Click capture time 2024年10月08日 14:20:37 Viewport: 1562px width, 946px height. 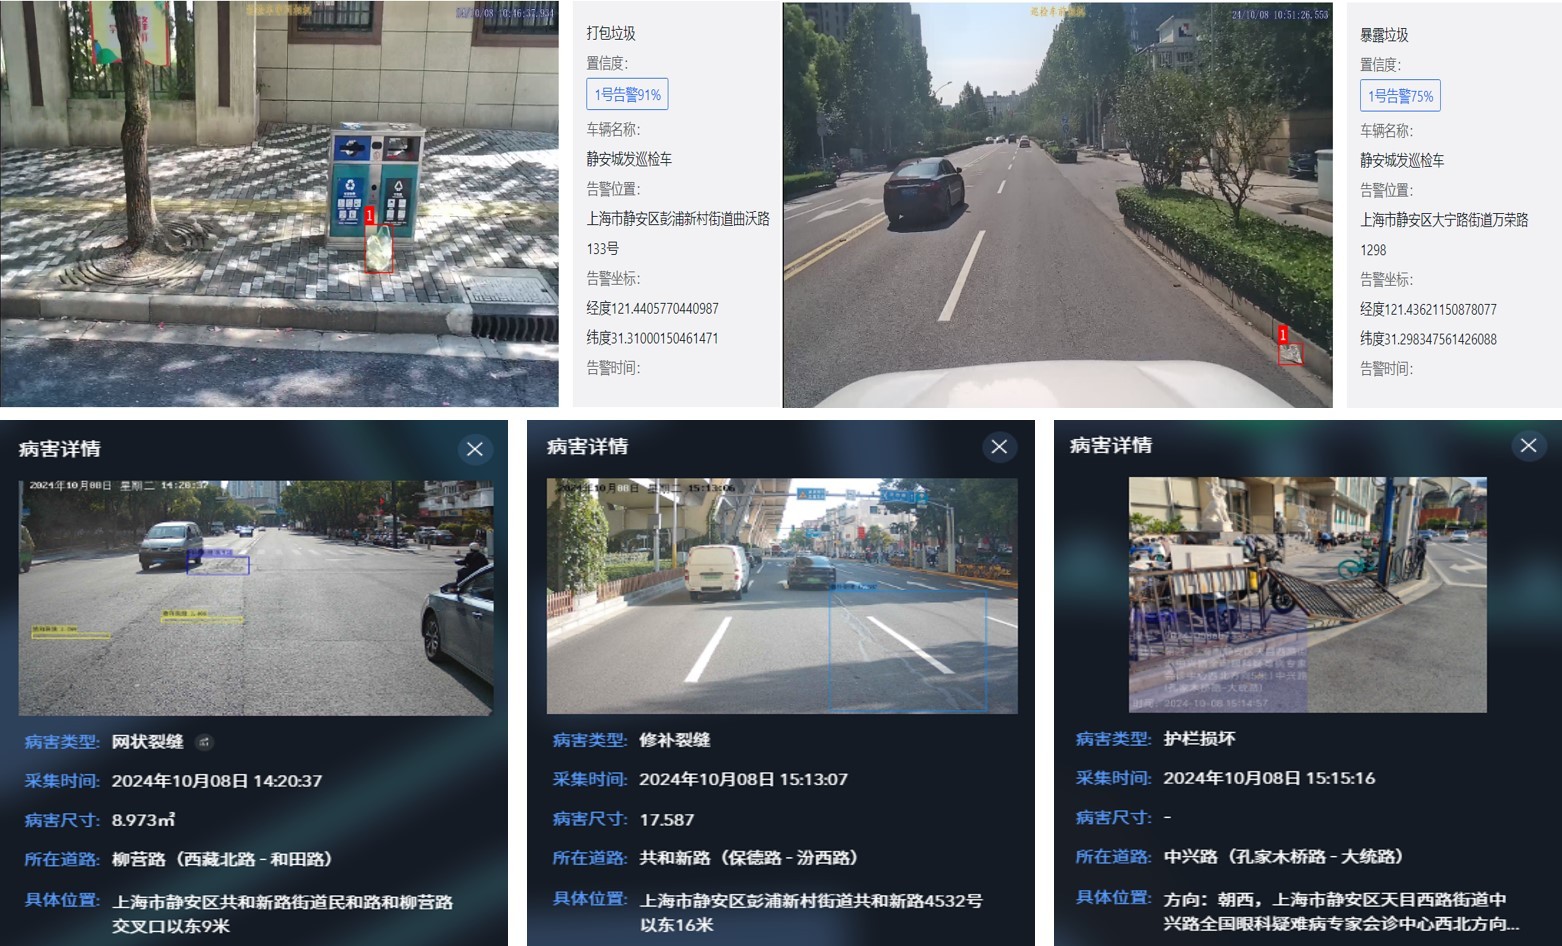tap(217, 781)
